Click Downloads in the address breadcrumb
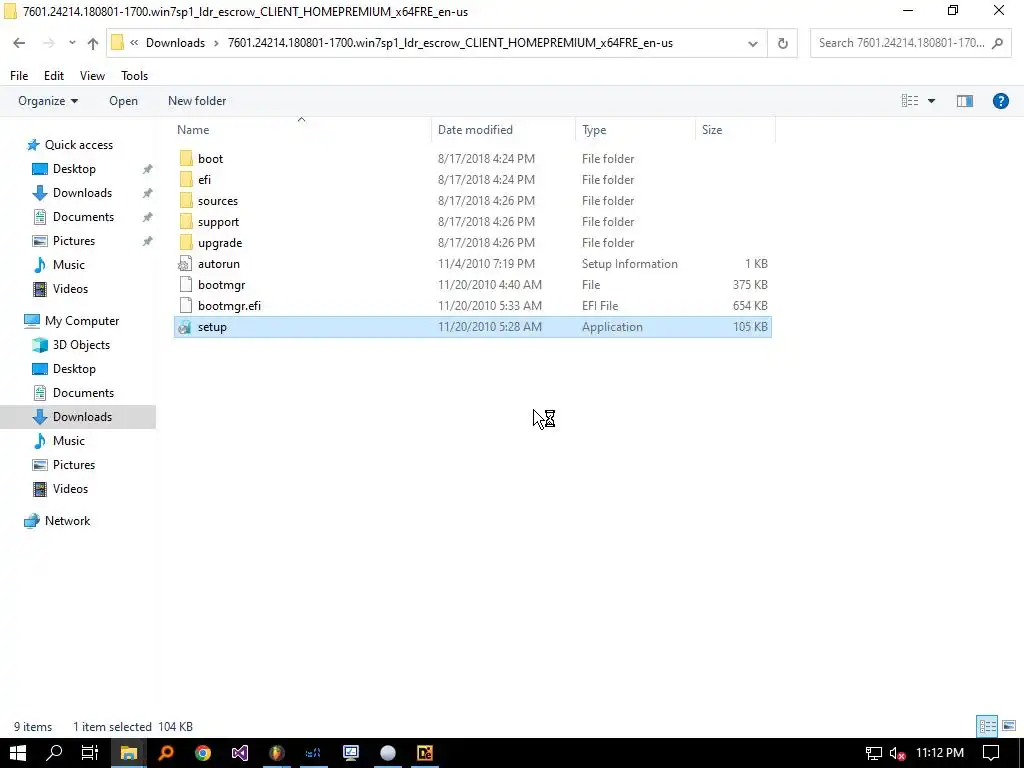The width and height of the screenshot is (1024, 768). pos(175,43)
